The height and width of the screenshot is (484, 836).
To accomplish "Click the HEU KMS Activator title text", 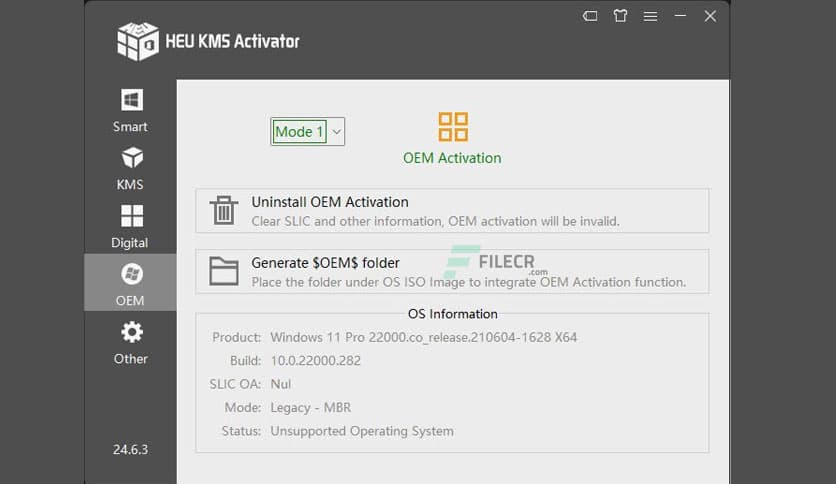I will click(232, 41).
